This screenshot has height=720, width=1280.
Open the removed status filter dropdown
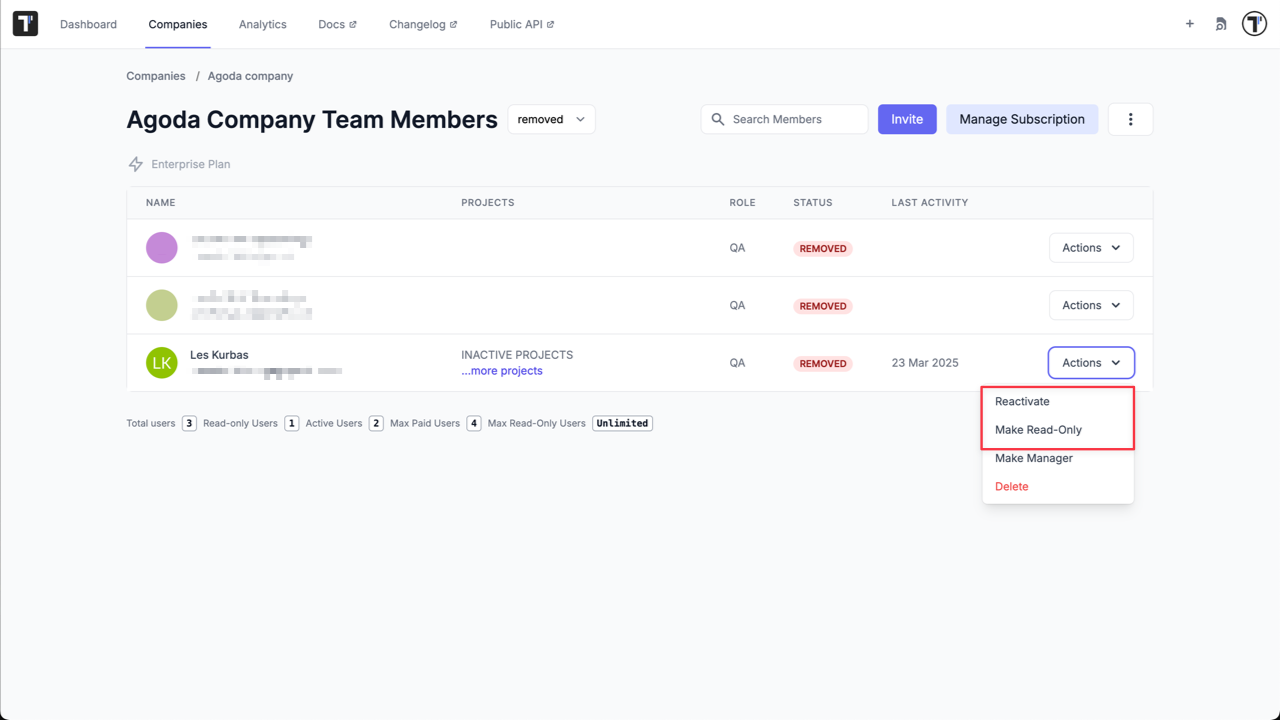pos(551,118)
